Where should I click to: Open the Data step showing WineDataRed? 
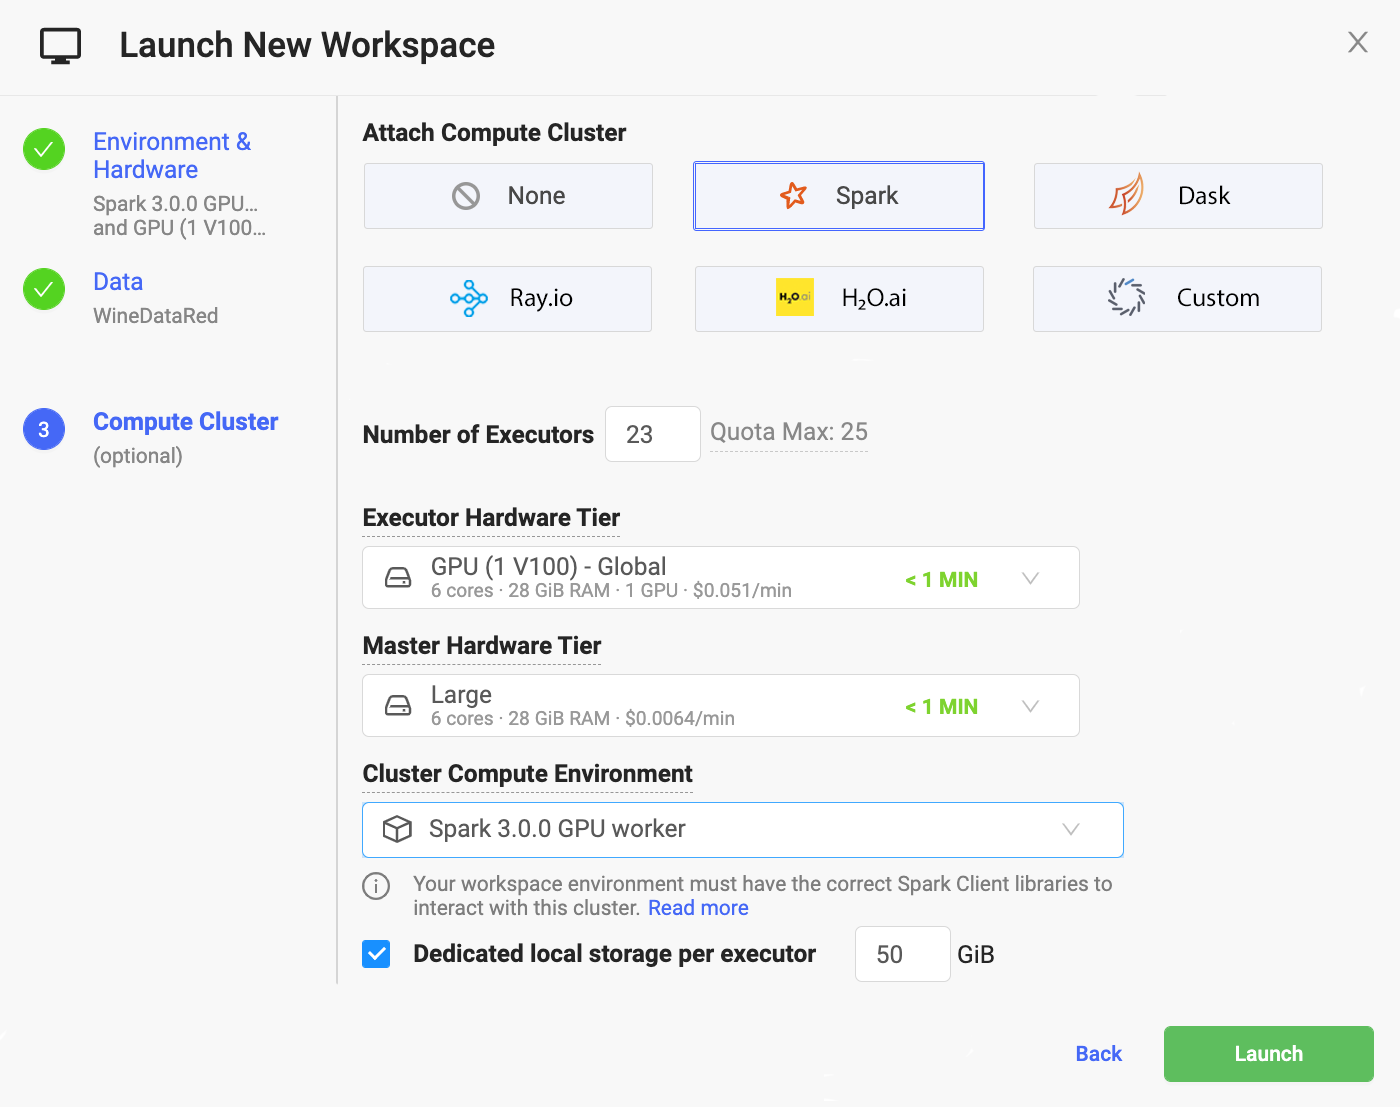tap(117, 281)
